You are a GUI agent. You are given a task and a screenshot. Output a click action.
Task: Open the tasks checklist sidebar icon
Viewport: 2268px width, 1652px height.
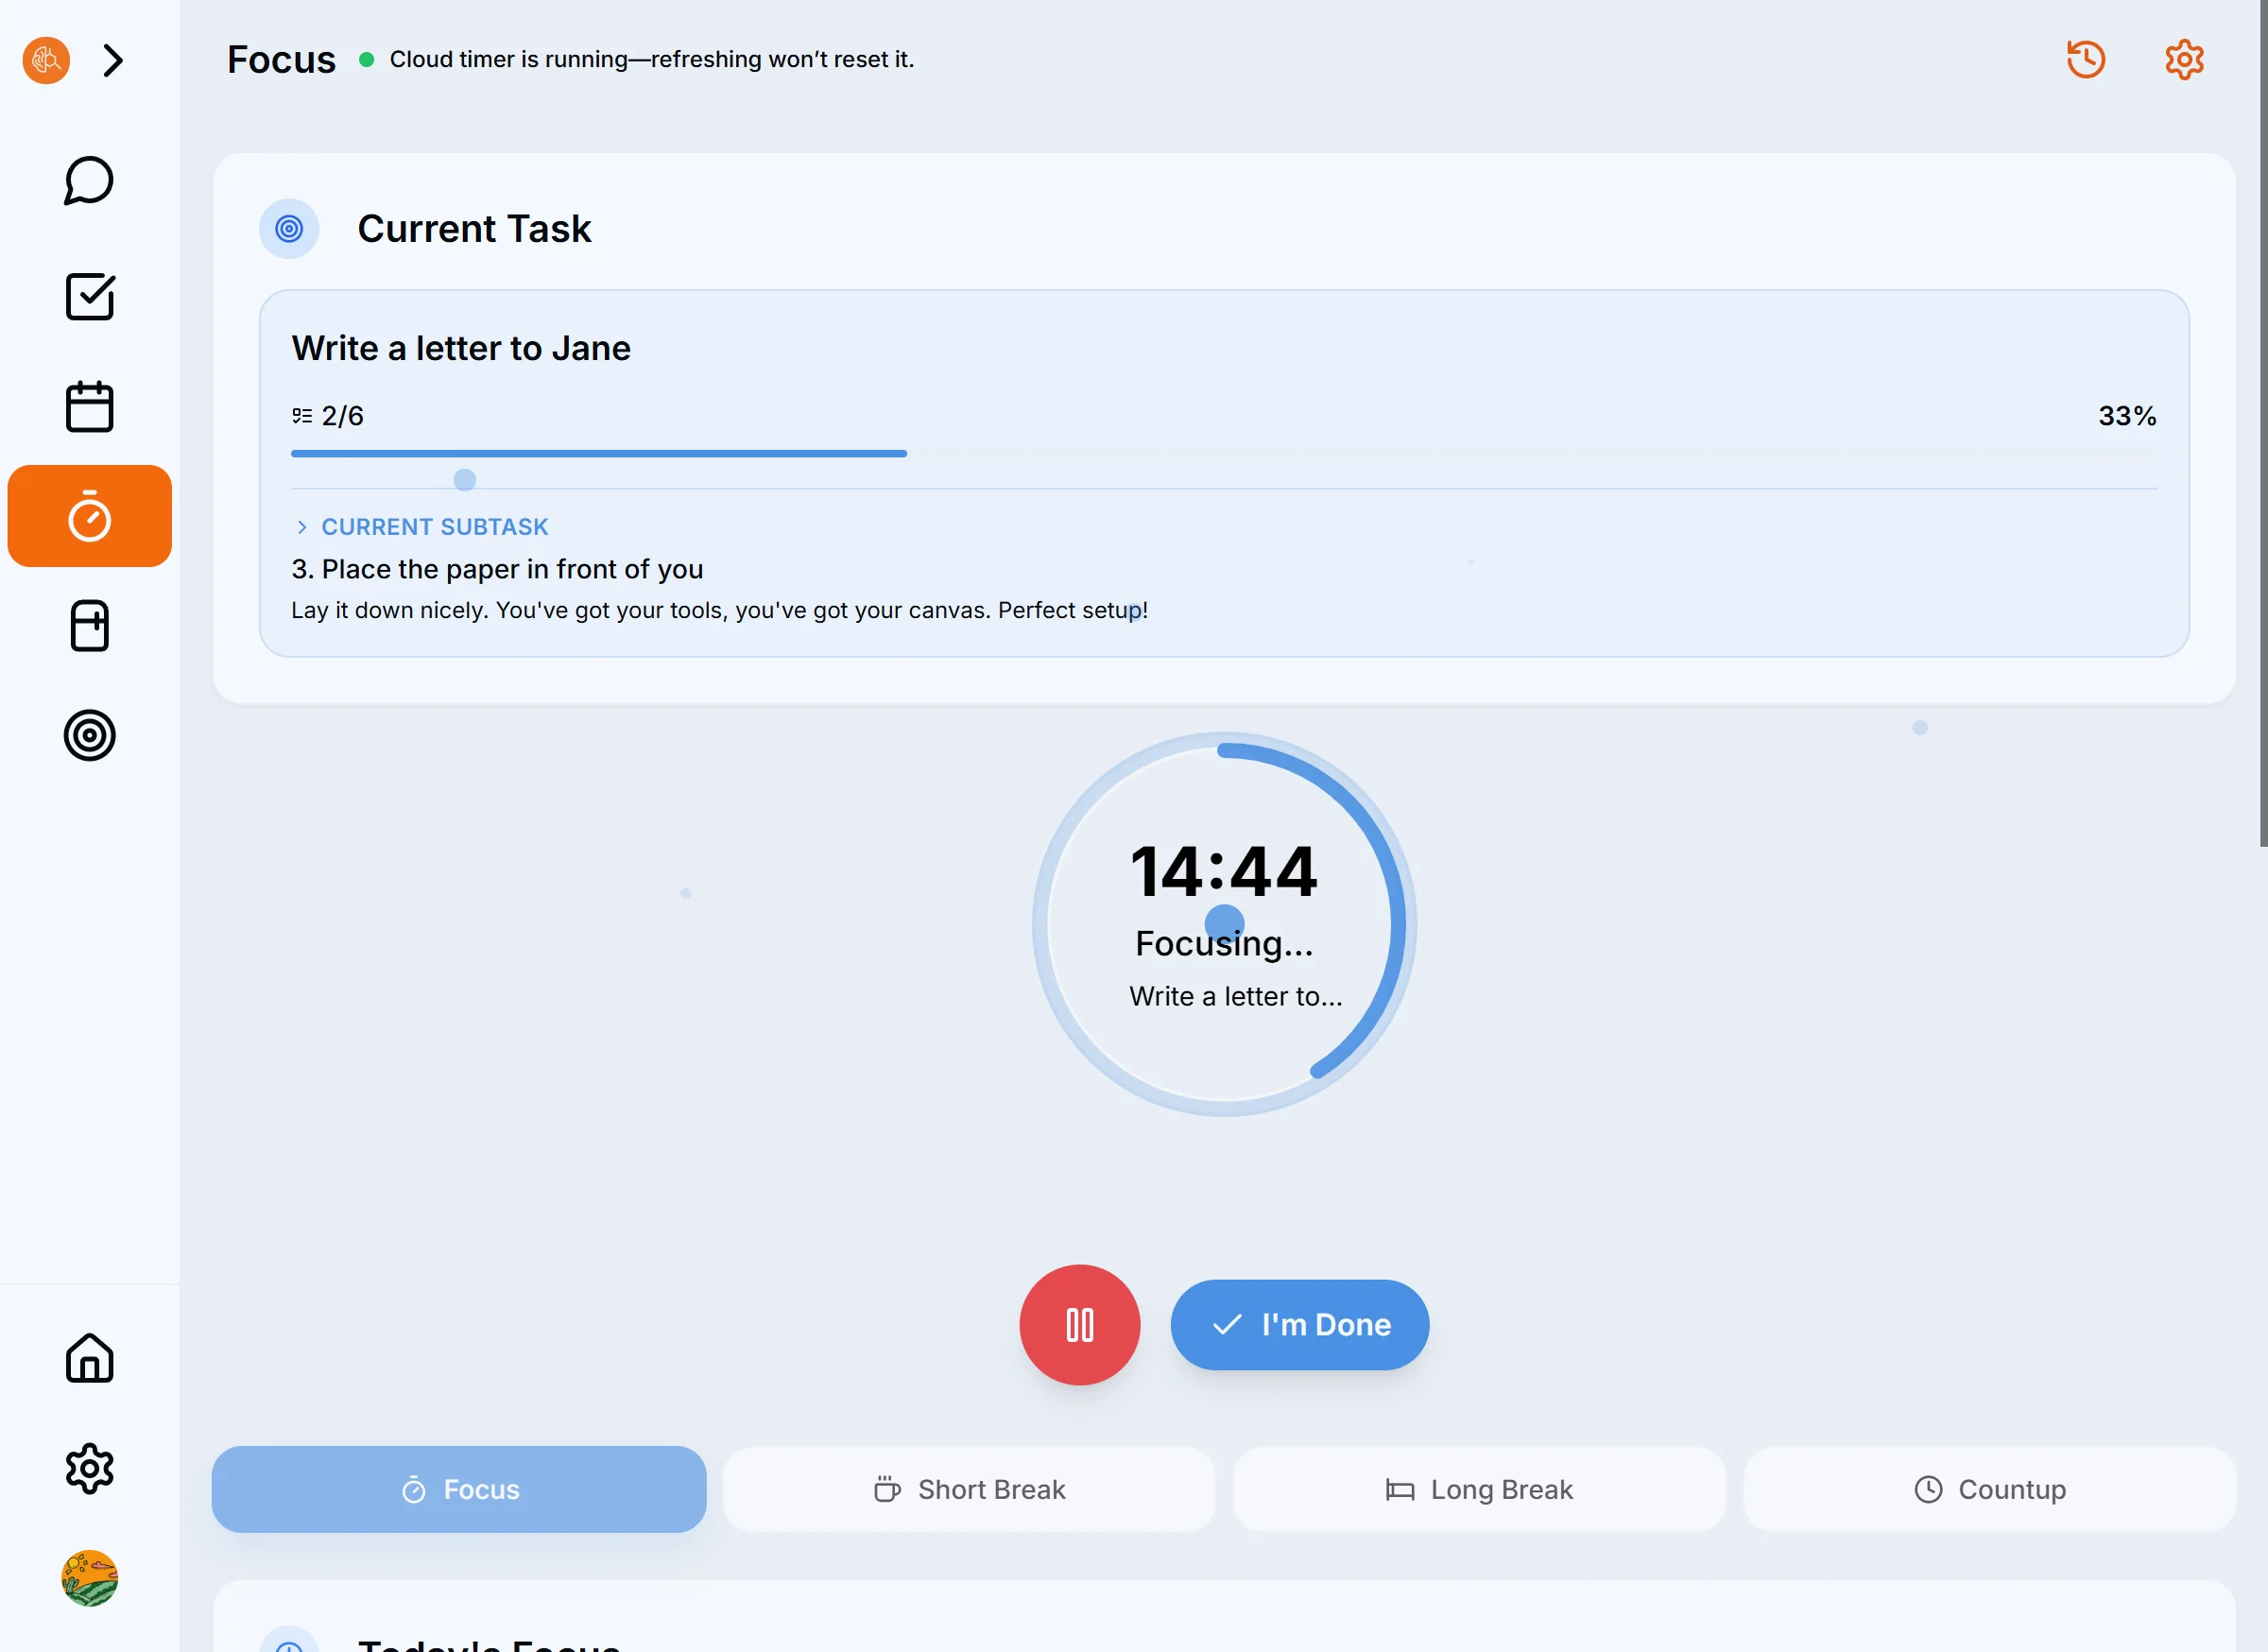coord(89,296)
